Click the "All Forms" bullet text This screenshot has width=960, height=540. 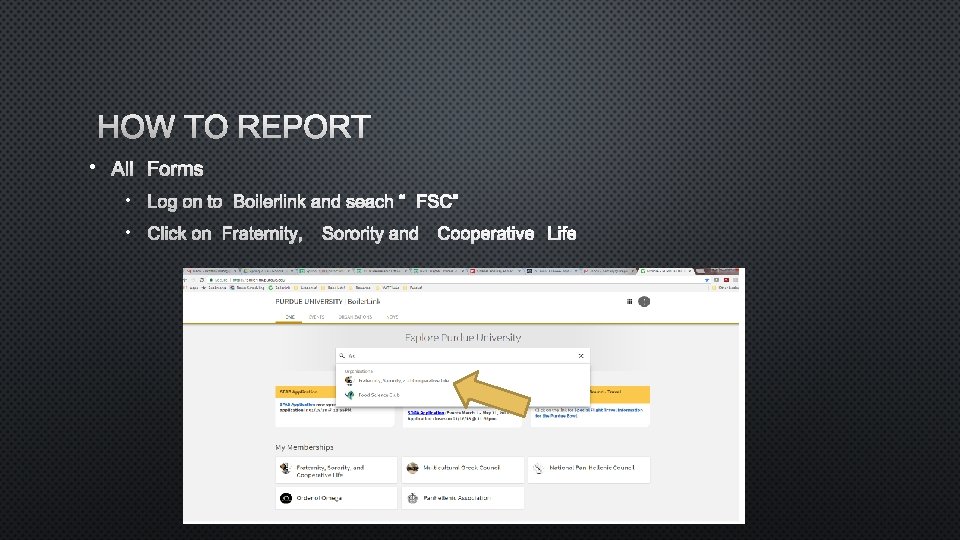point(157,169)
